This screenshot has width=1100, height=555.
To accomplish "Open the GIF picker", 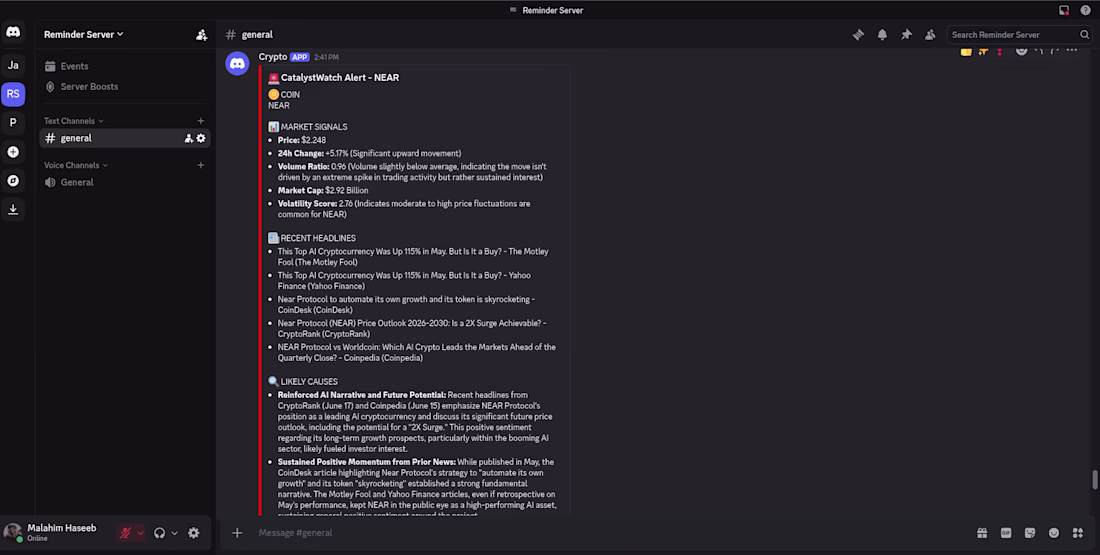I will point(1006,533).
